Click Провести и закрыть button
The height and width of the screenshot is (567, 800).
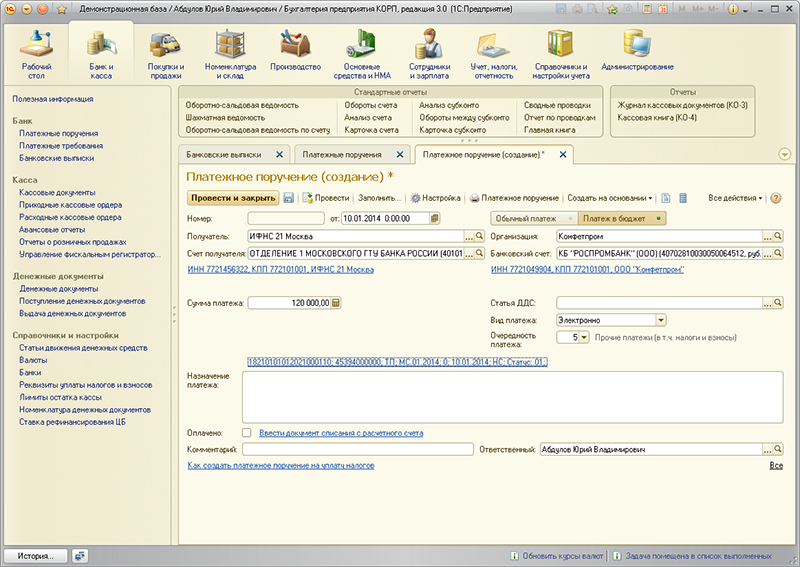click(x=233, y=198)
